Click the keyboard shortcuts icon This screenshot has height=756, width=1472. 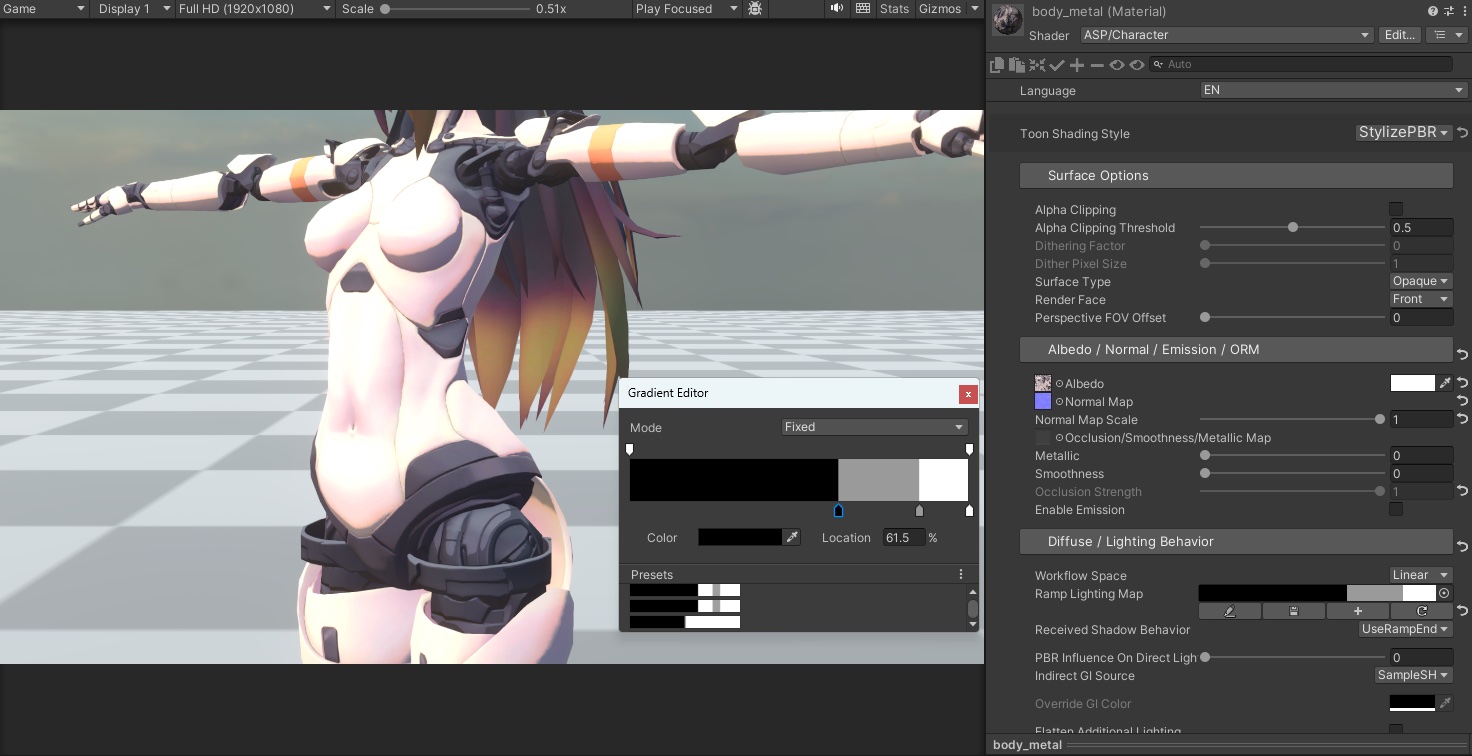pos(863,9)
